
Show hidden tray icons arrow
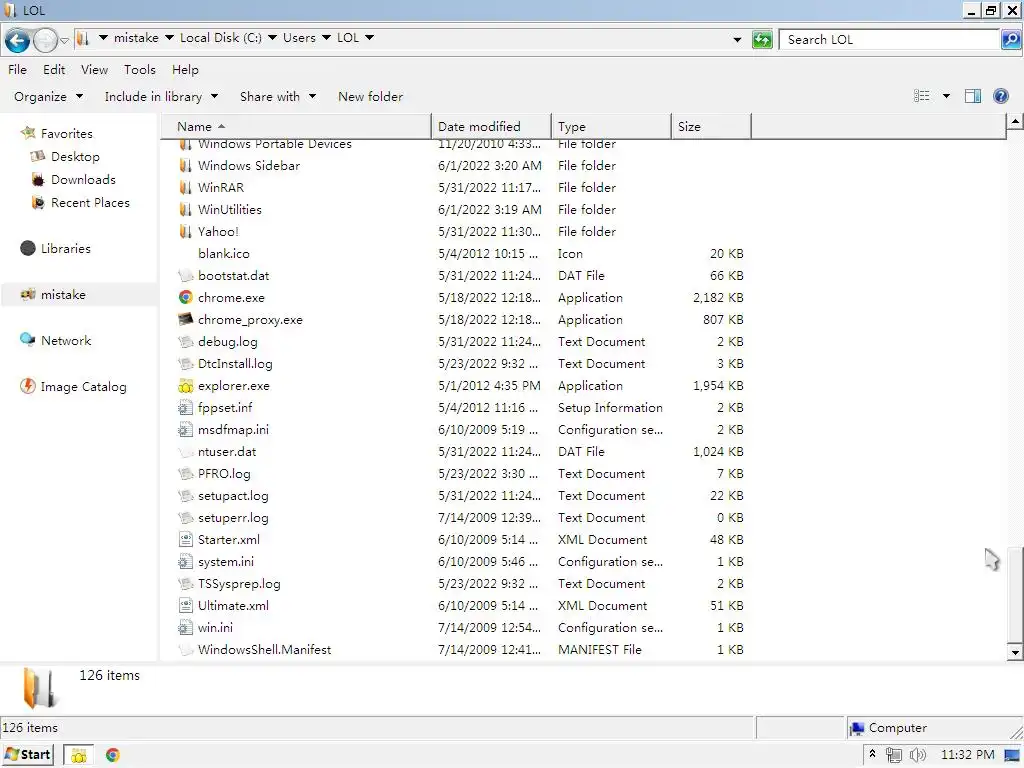872,754
